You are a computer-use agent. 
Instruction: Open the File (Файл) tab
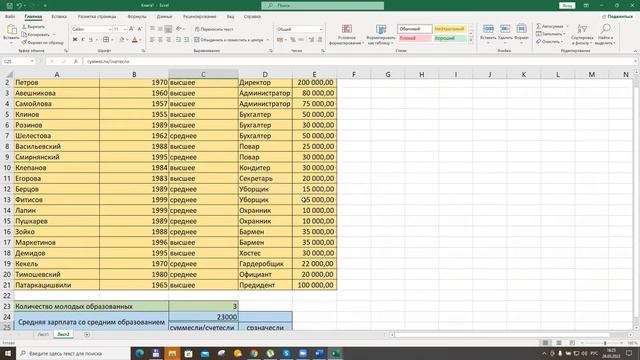click(x=10, y=17)
